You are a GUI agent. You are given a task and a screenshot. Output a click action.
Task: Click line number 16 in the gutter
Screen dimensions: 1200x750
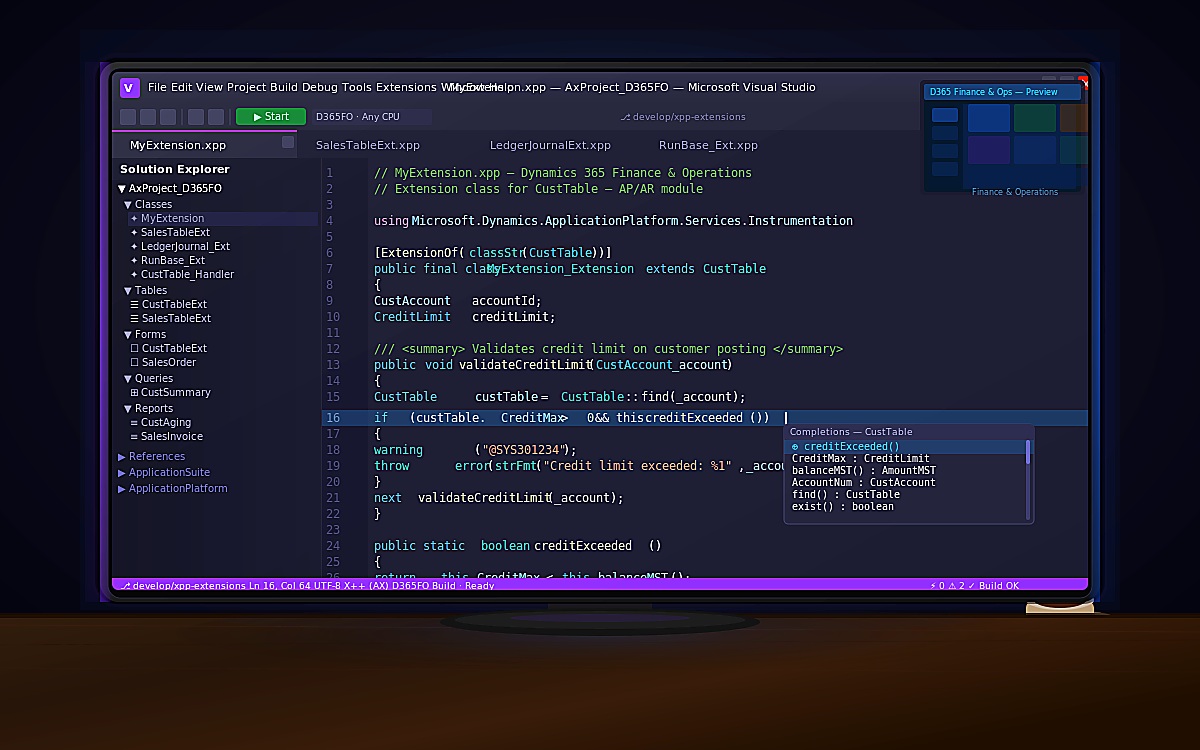tap(333, 418)
